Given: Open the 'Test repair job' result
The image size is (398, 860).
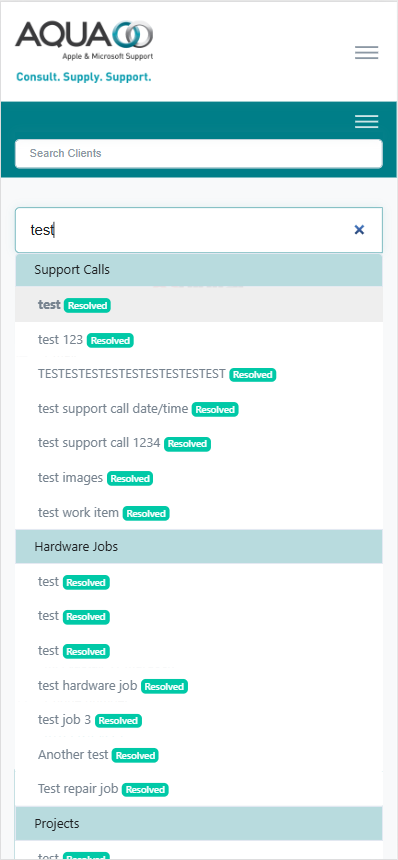Looking at the screenshot, I should [x=198, y=789].
